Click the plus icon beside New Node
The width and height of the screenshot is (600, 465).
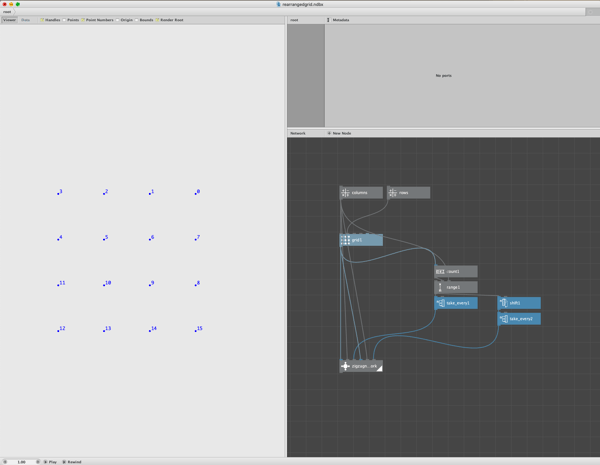(329, 133)
